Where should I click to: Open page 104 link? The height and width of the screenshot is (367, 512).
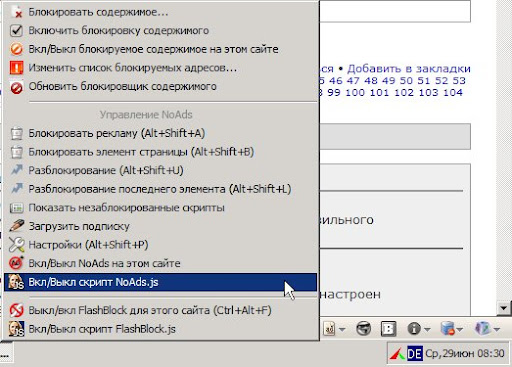(453, 92)
